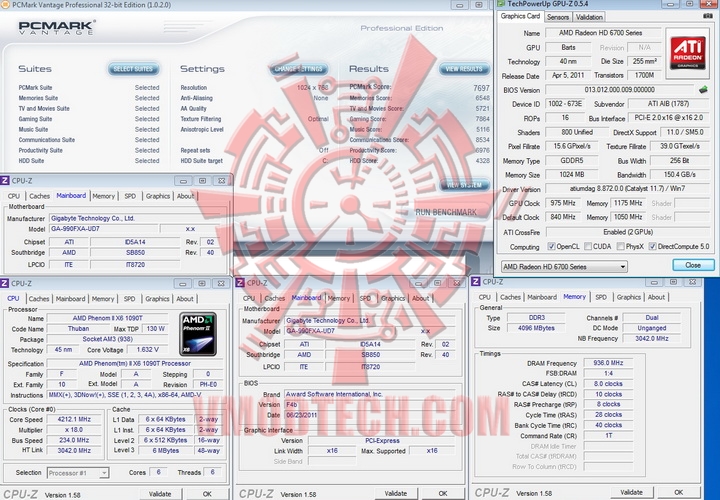Click the Shaders 800 Unified field
The image size is (720, 500).
pyautogui.click(x=577, y=132)
